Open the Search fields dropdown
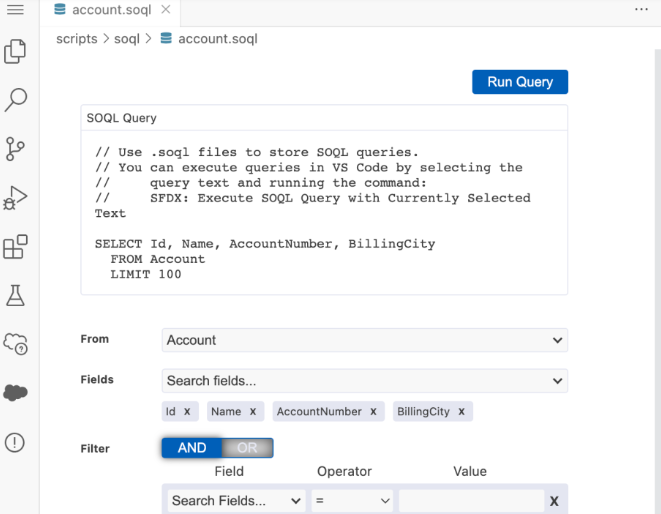661x514 pixels. click(x=364, y=380)
